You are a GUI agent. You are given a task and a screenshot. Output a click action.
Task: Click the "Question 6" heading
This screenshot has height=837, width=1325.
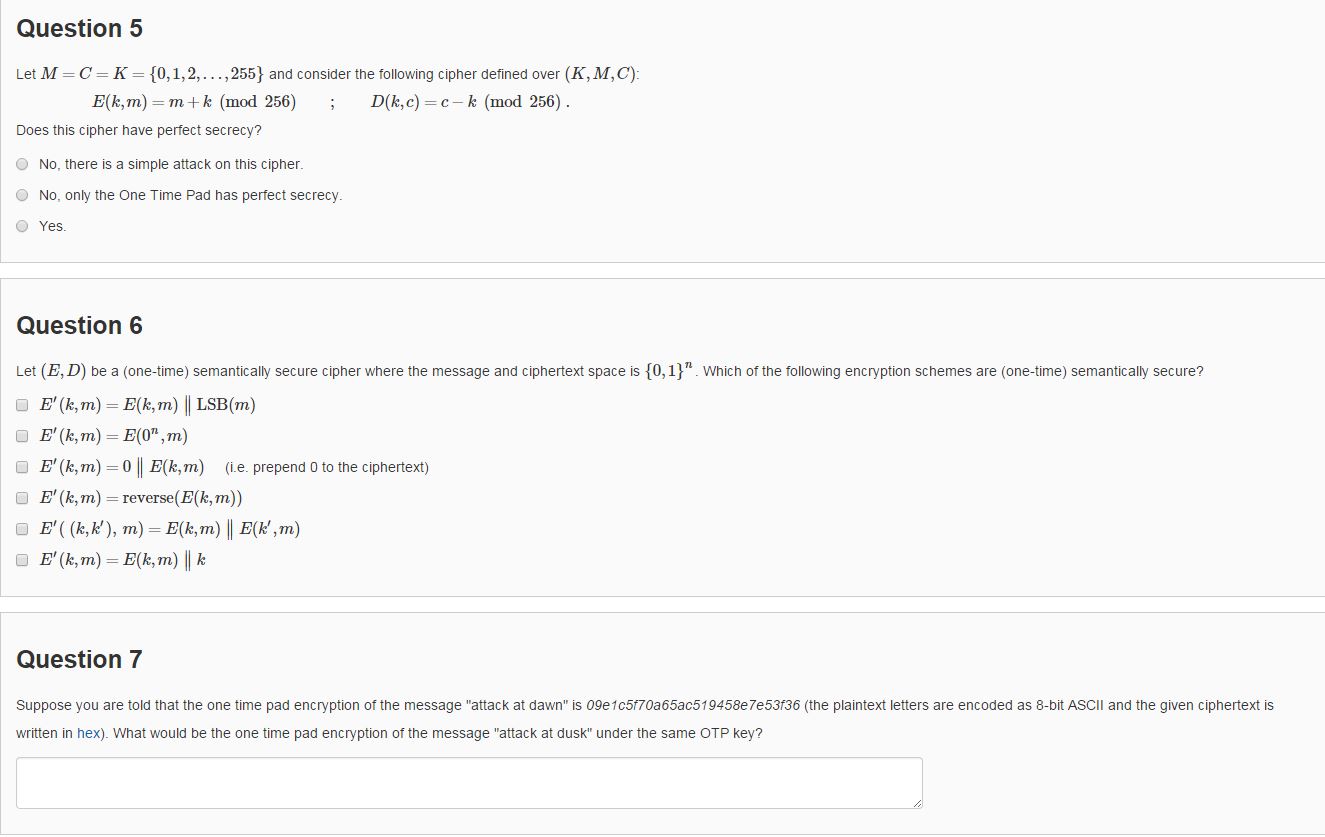point(79,326)
